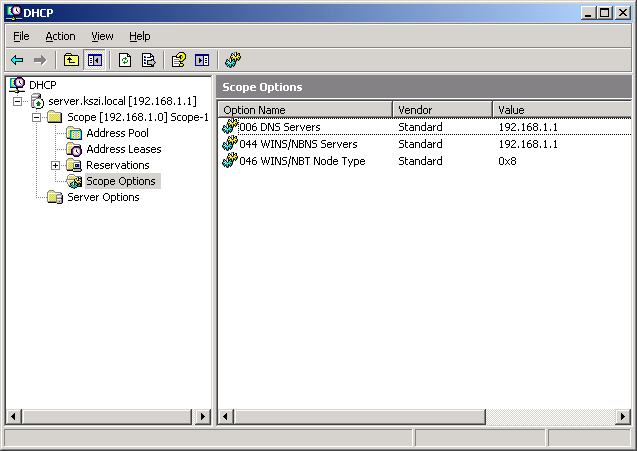The width and height of the screenshot is (637, 451).
Task: Click Standard vendor in DNS Servers row
Action: [x=420, y=127]
